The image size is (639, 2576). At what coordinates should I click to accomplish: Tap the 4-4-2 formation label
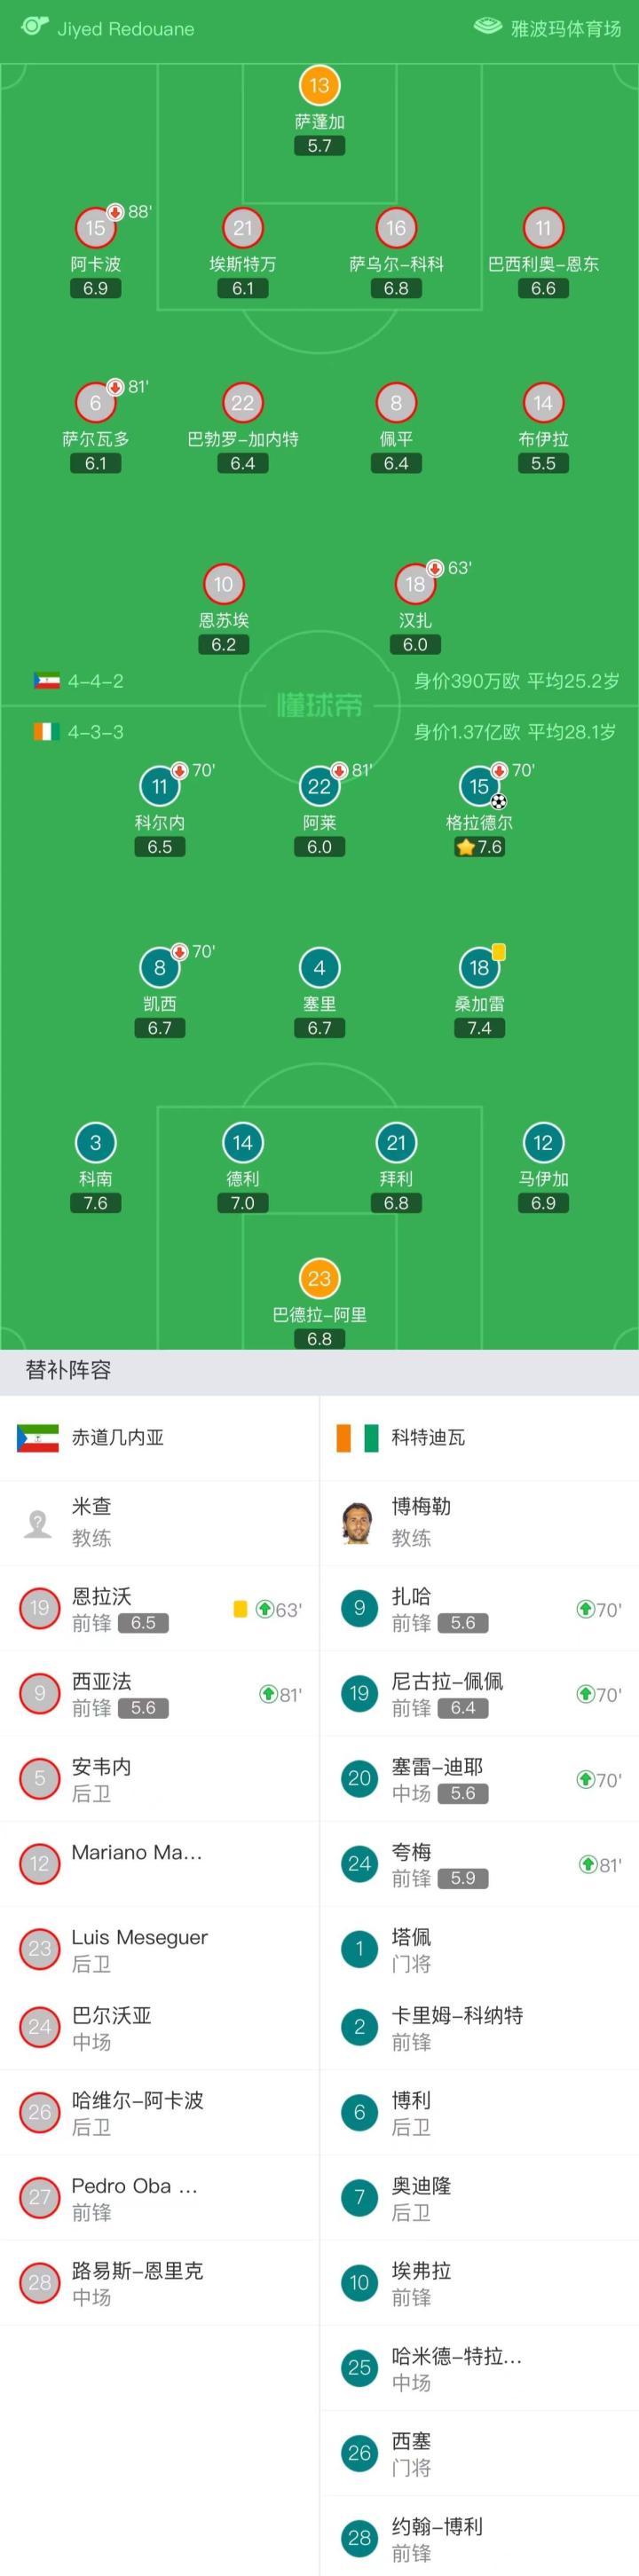coord(95,681)
